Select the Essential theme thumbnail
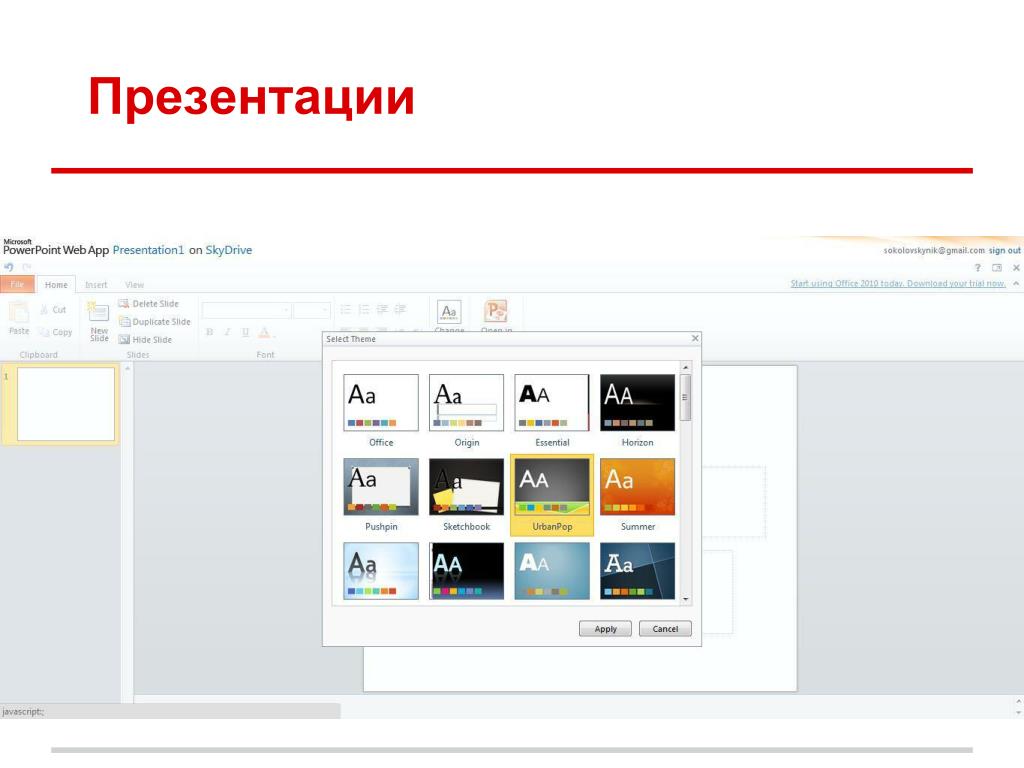Screen dimensions: 1024x768 552,403
